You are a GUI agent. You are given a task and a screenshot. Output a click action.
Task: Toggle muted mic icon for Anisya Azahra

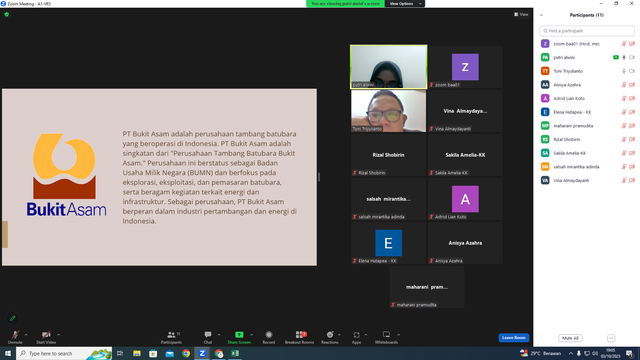[x=624, y=85]
